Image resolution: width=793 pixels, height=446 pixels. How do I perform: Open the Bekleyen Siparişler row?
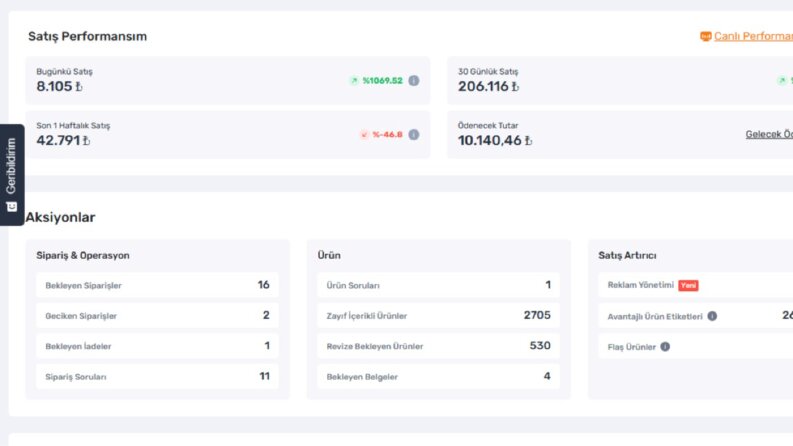[x=157, y=285]
